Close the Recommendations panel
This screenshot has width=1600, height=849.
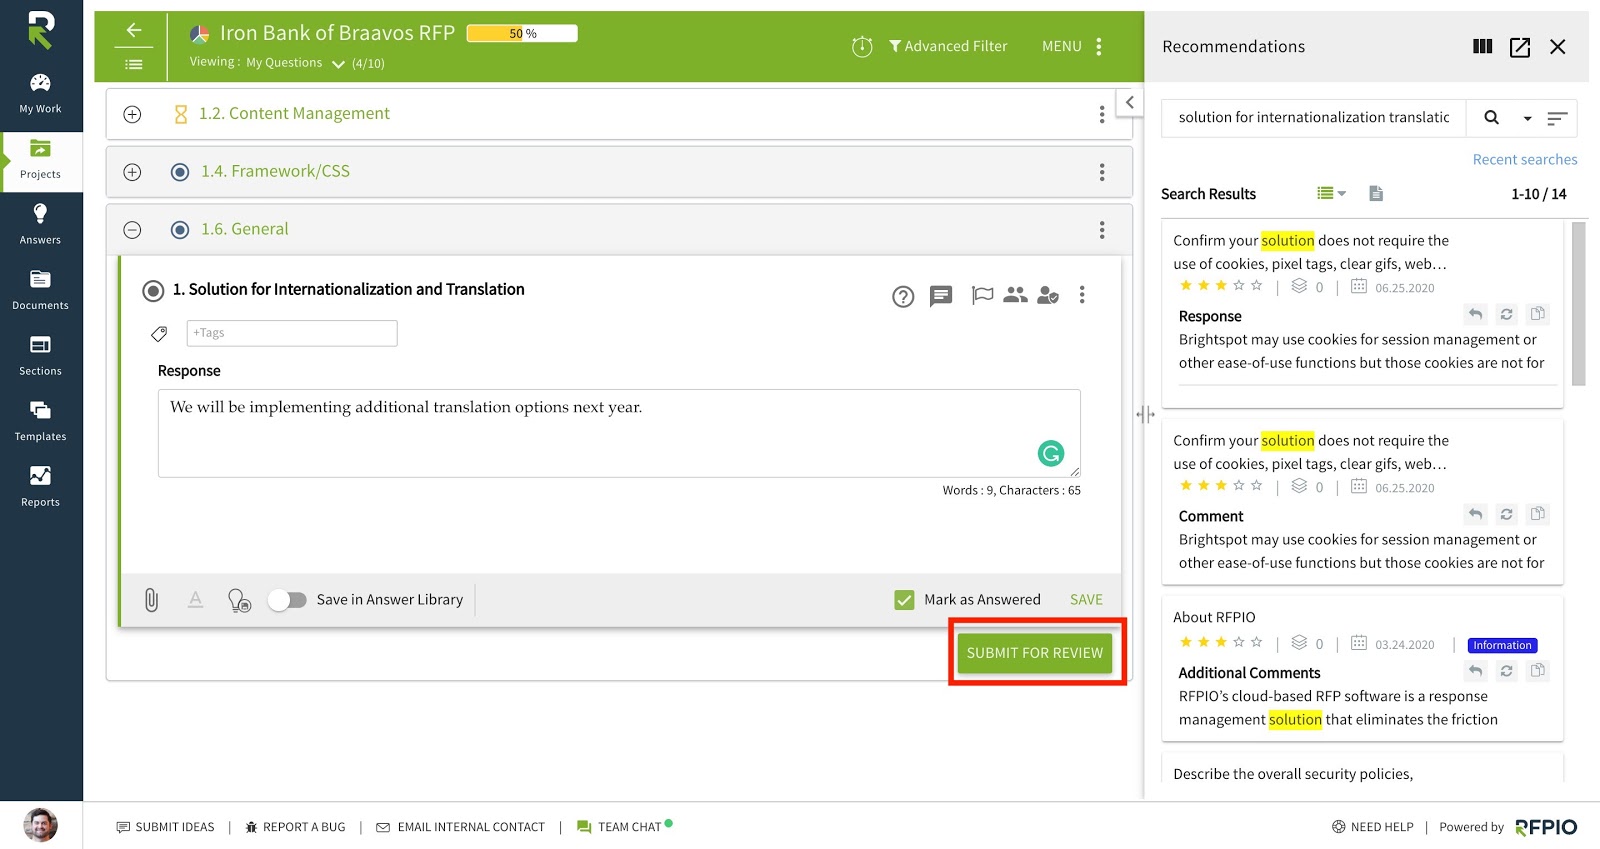[1557, 47]
